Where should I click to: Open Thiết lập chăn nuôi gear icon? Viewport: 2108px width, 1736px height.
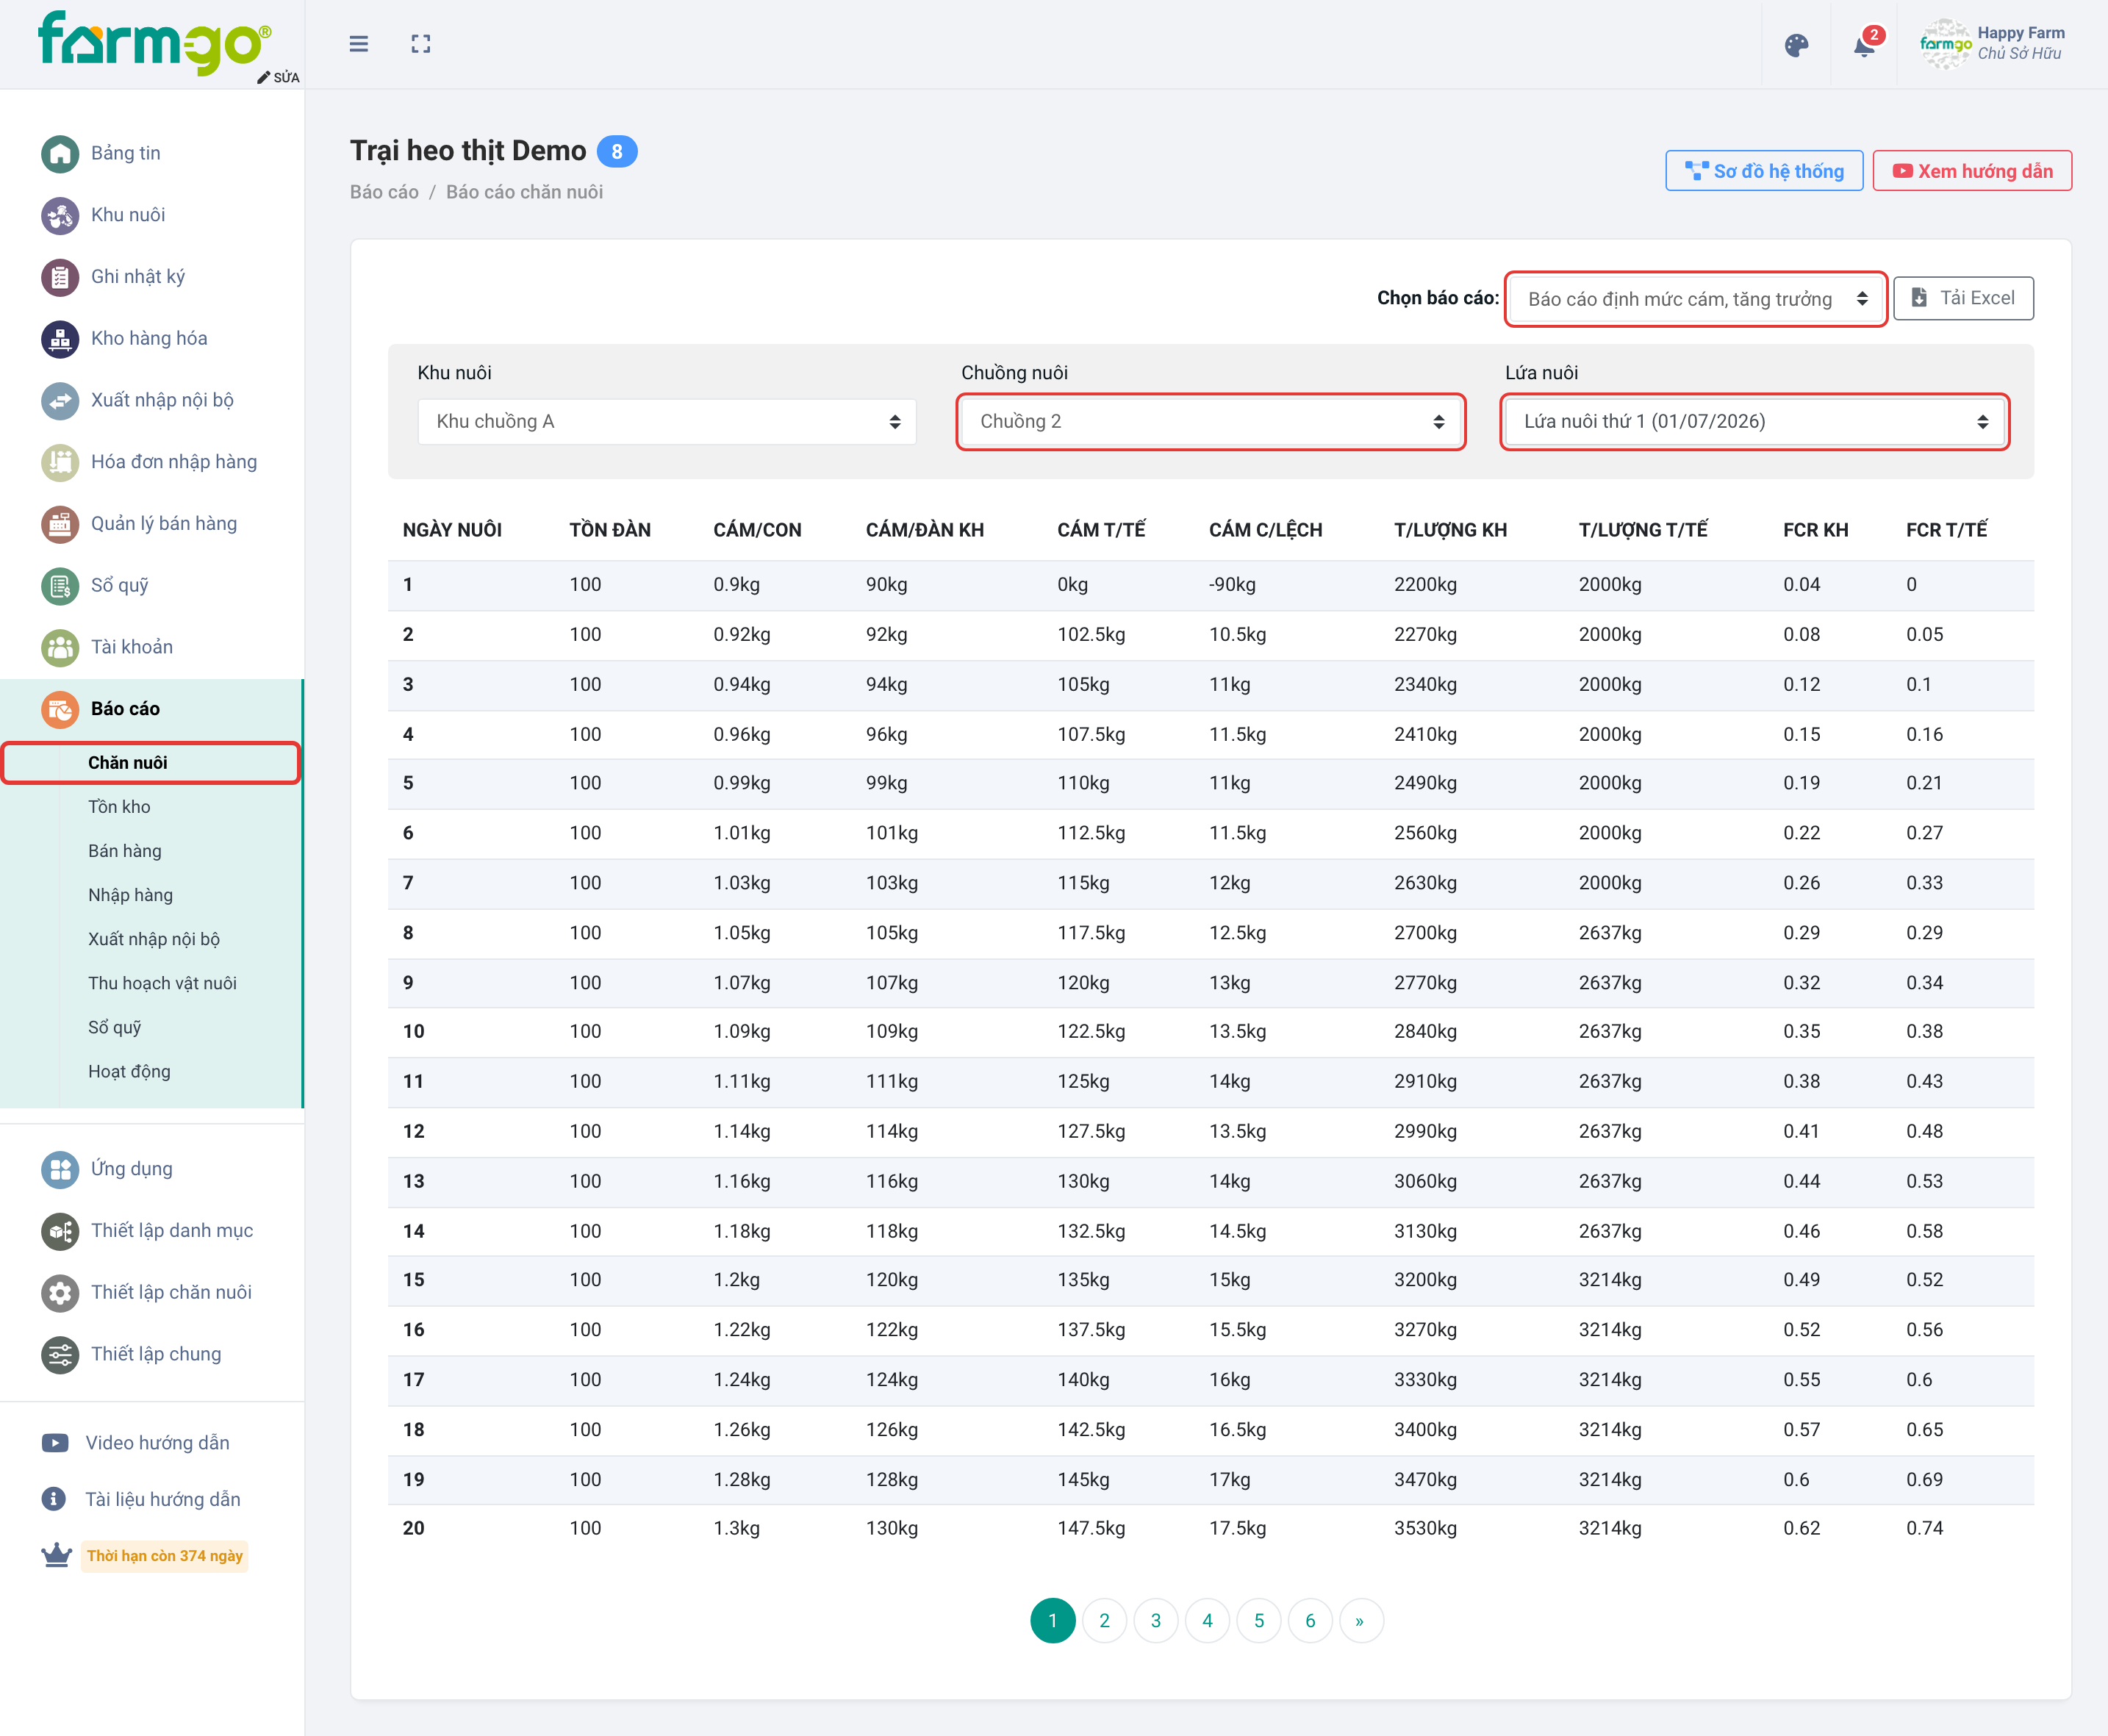[60, 1293]
